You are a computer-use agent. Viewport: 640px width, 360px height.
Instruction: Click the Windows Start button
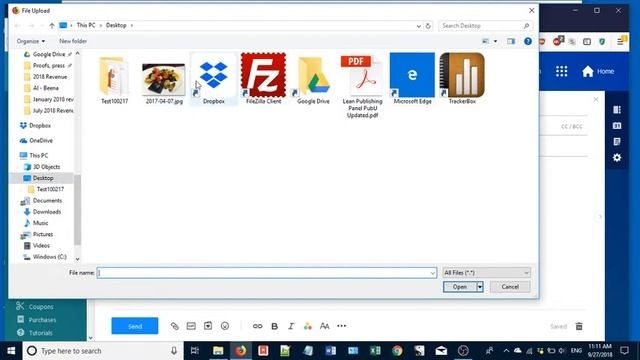coord(11,351)
